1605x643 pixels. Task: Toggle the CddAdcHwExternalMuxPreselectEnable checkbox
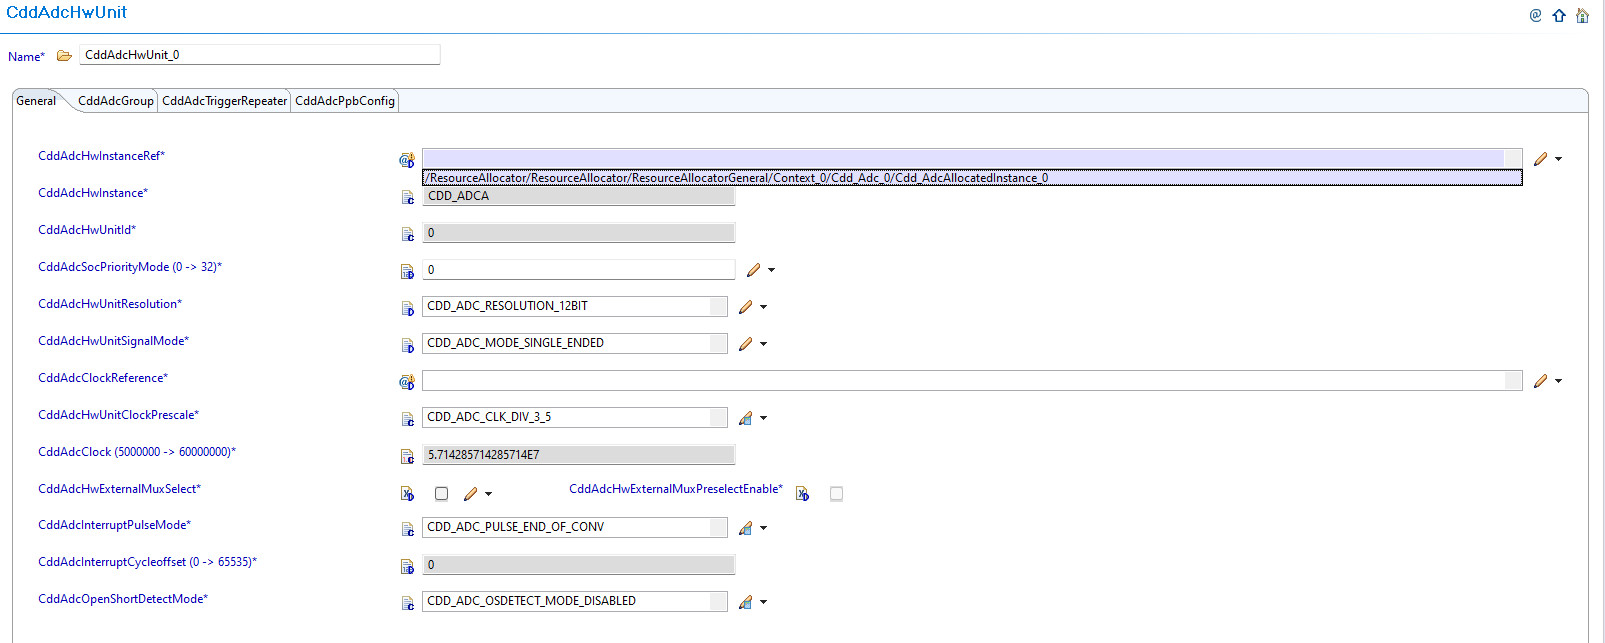pos(836,494)
